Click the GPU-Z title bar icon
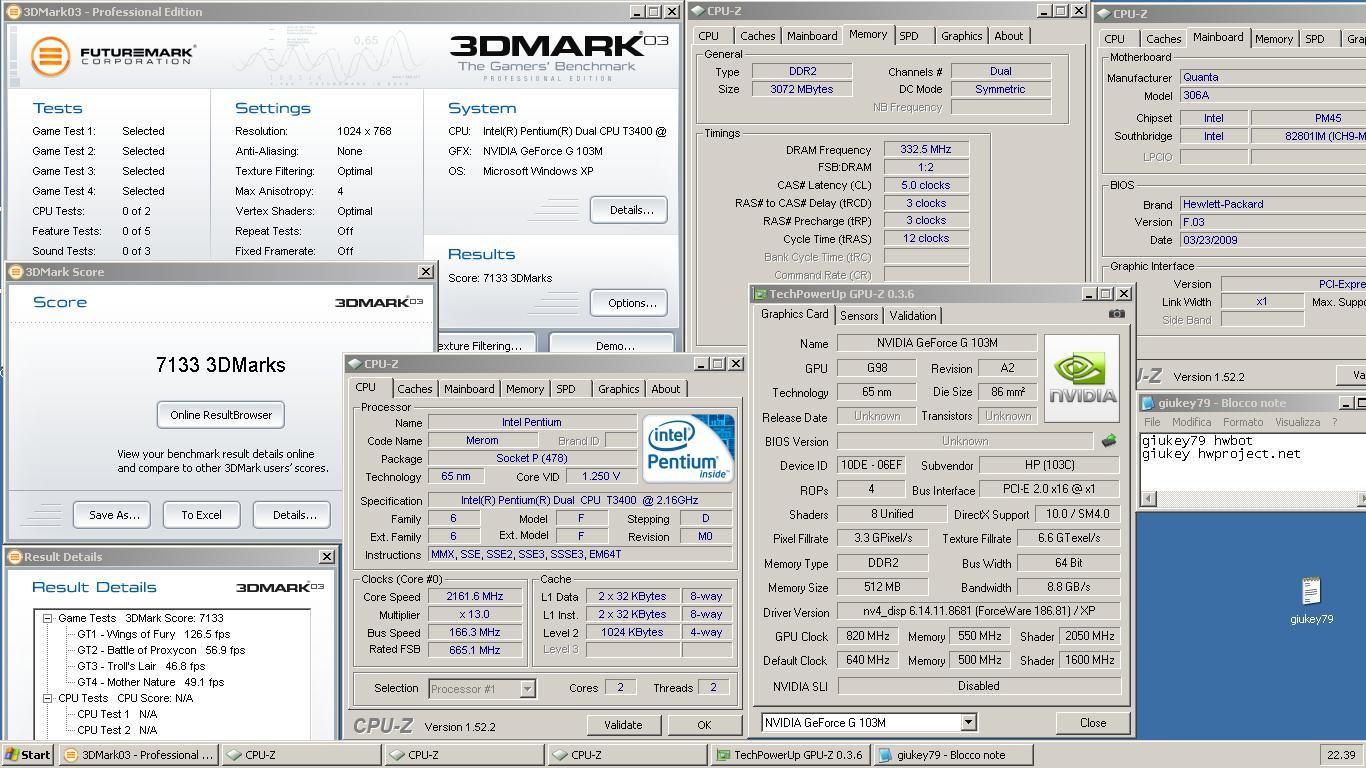Image resolution: width=1366 pixels, height=768 pixels. (760, 294)
